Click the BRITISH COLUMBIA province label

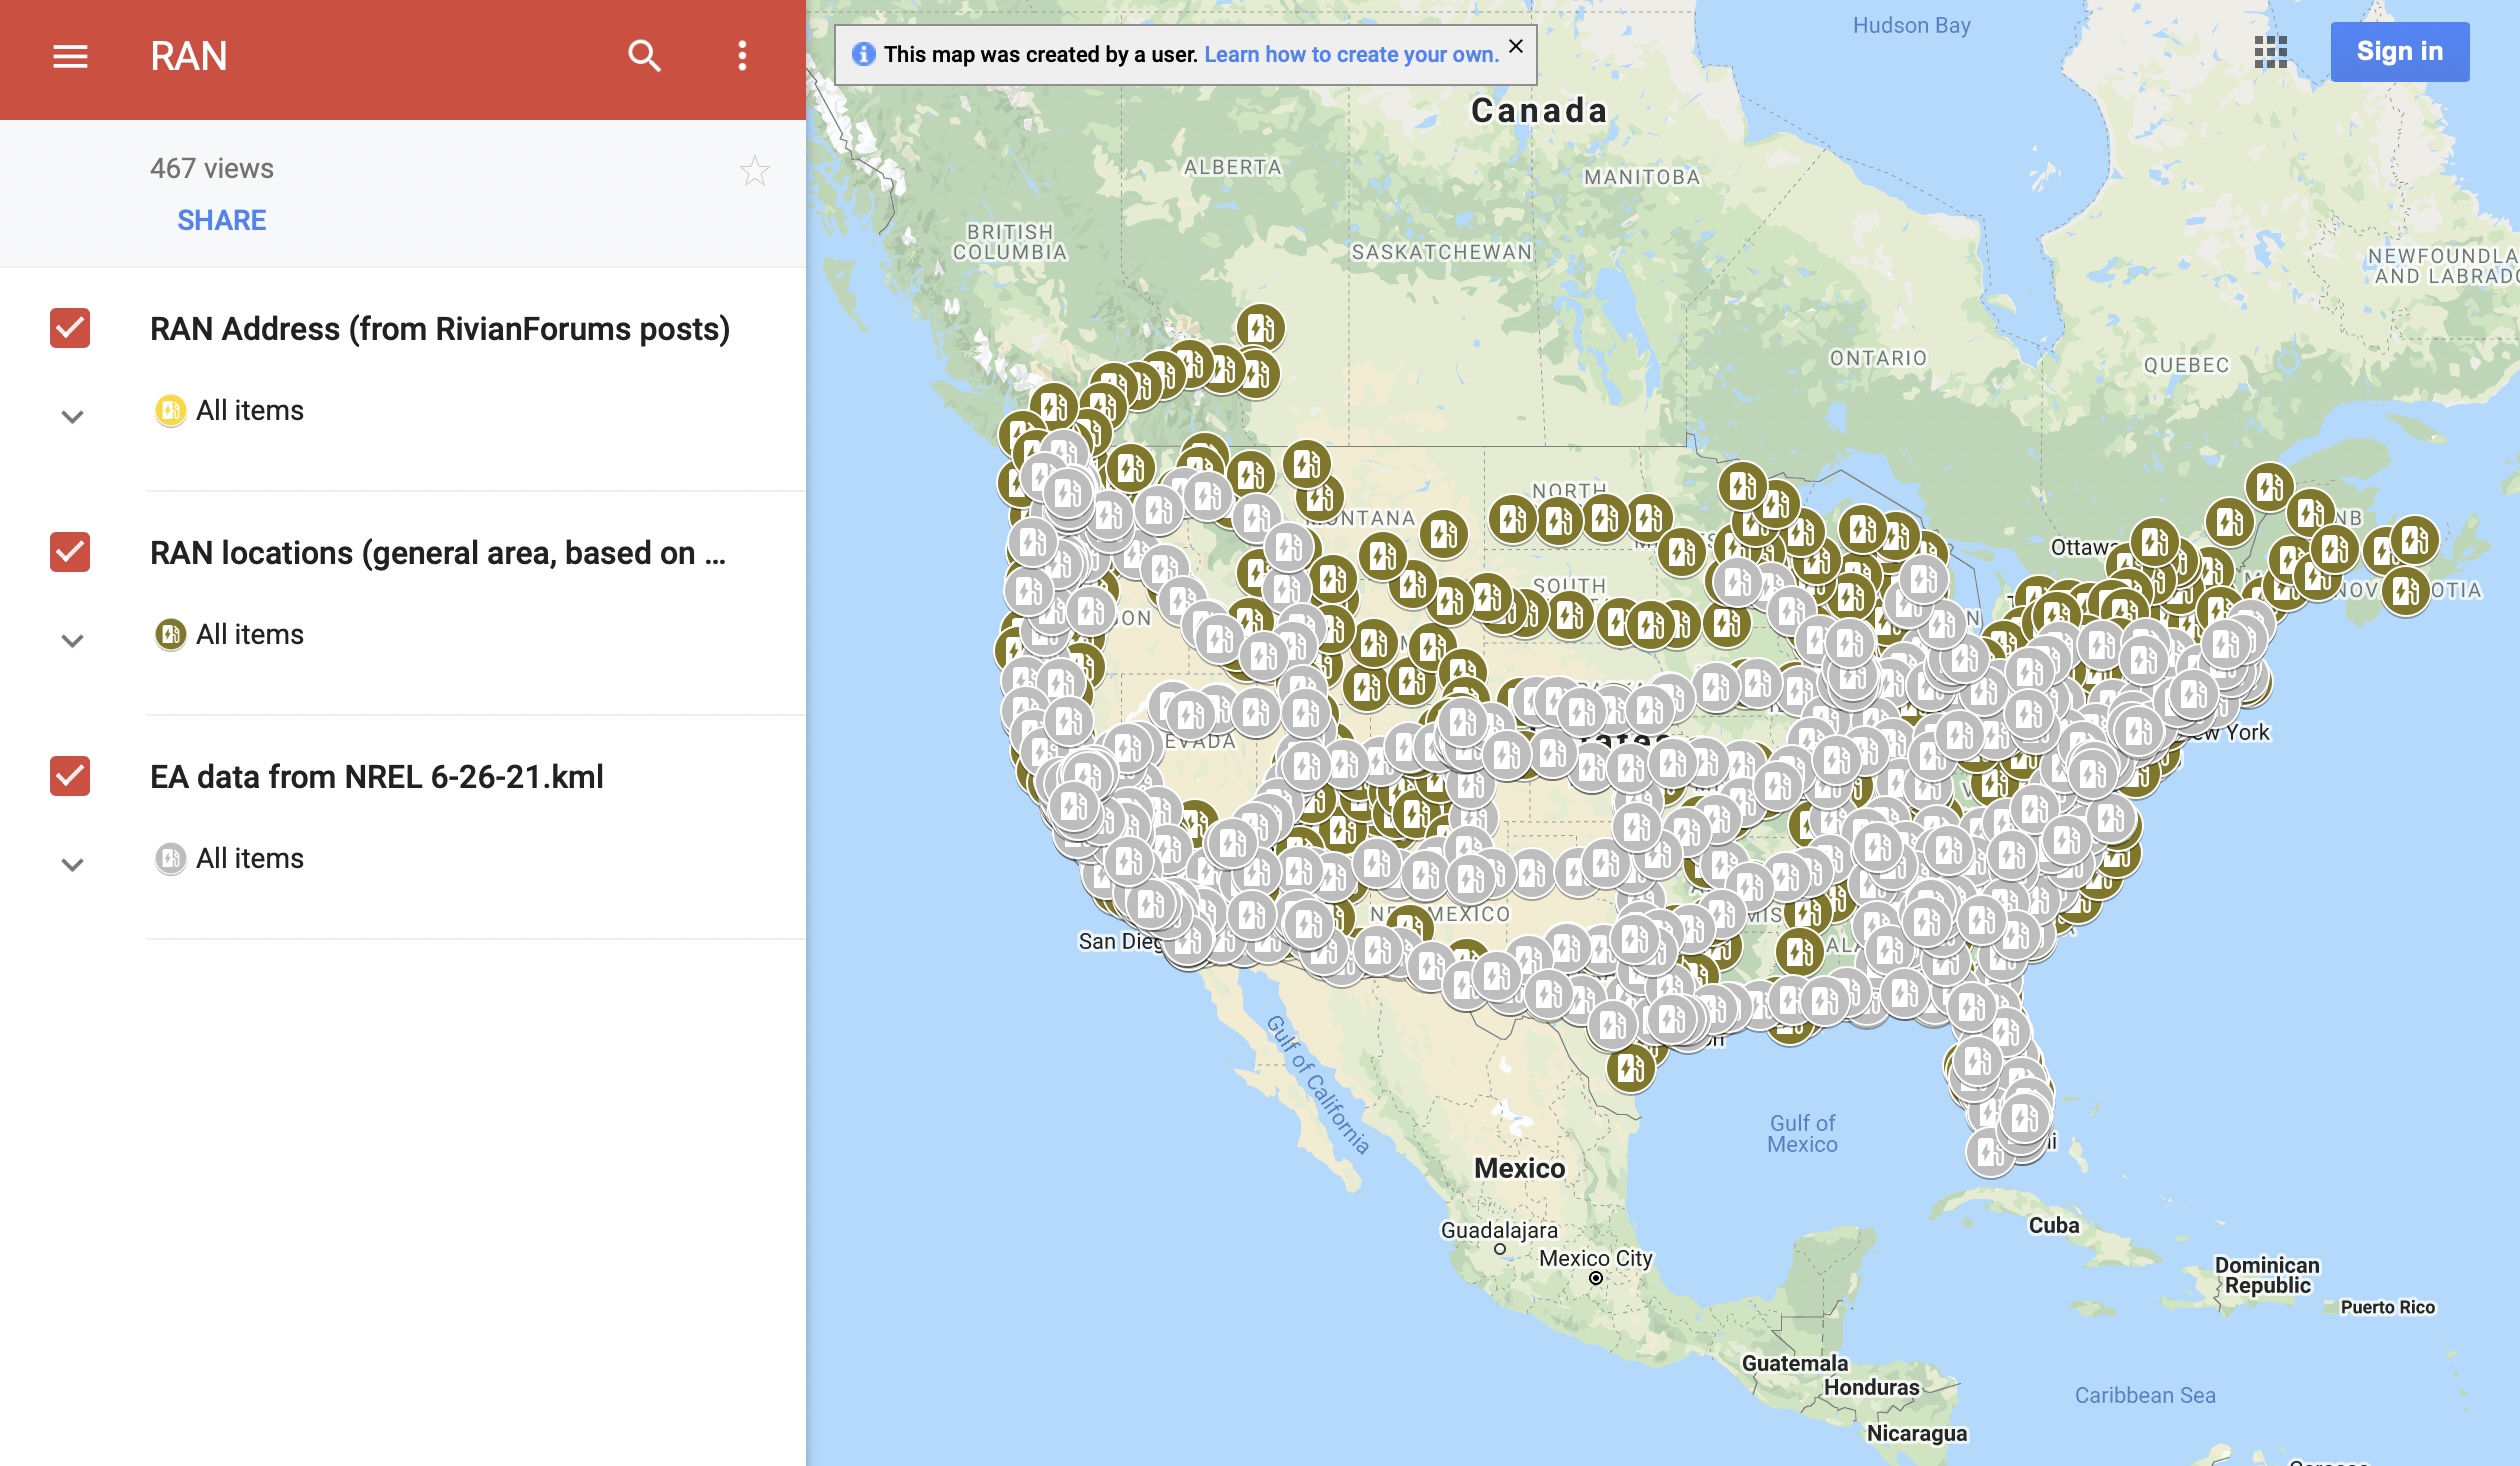1010,242
